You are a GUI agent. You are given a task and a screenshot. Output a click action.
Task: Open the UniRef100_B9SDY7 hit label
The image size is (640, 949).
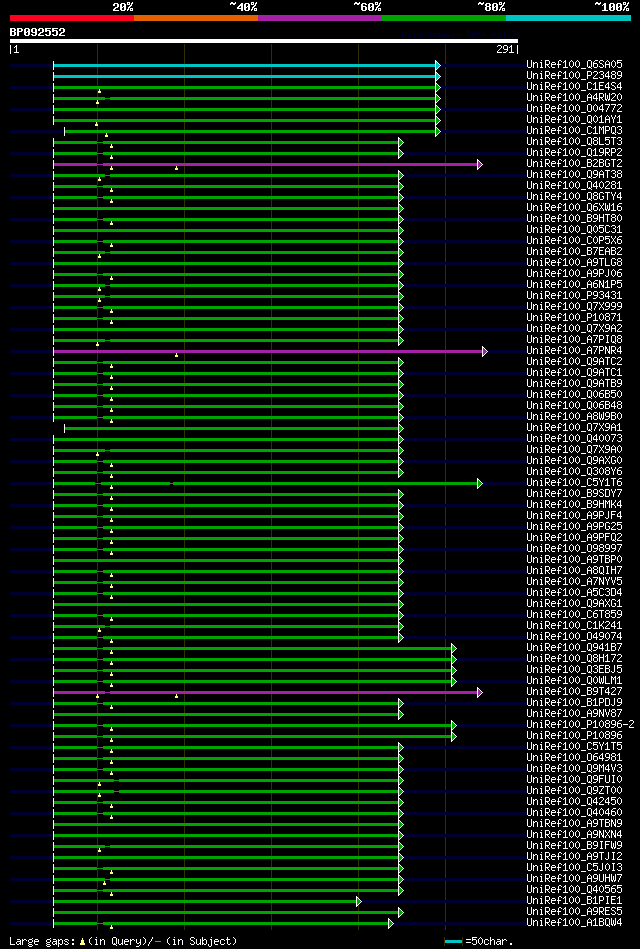[574, 493]
